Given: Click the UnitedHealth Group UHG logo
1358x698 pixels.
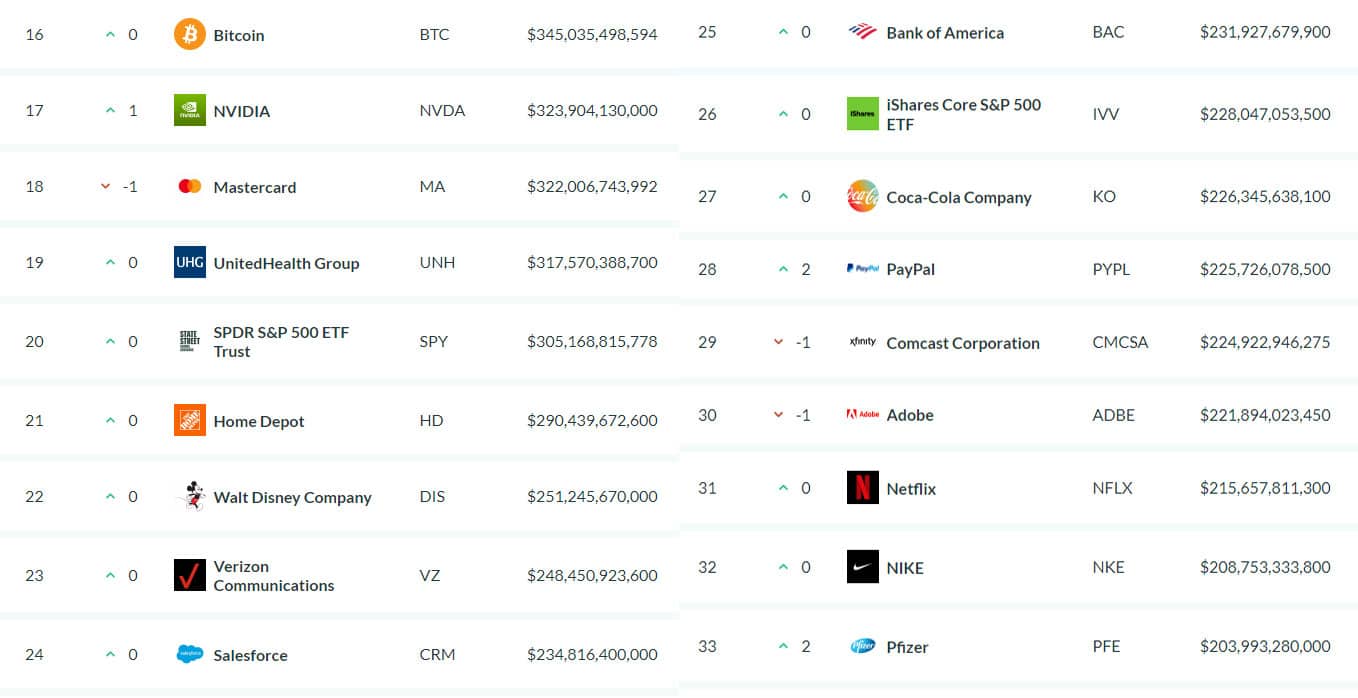Looking at the screenshot, I should pyautogui.click(x=189, y=262).
